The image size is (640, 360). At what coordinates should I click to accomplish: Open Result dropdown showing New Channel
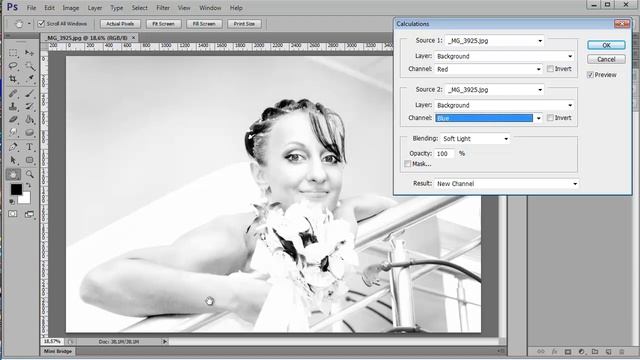coord(507,184)
